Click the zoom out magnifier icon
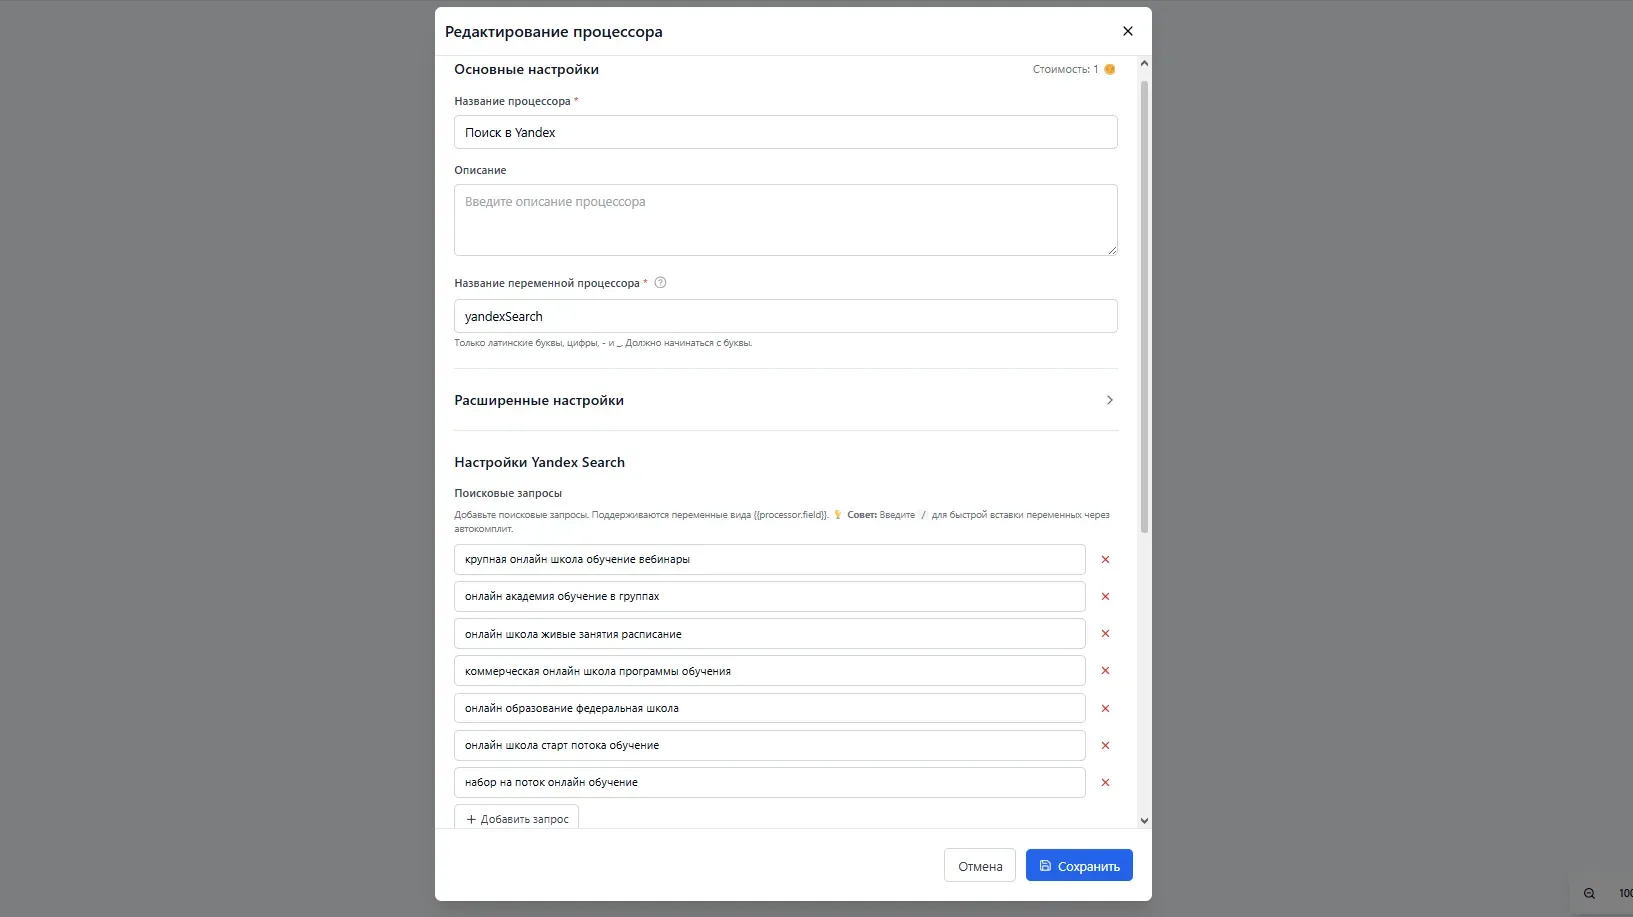This screenshot has width=1633, height=917. coord(1589,893)
